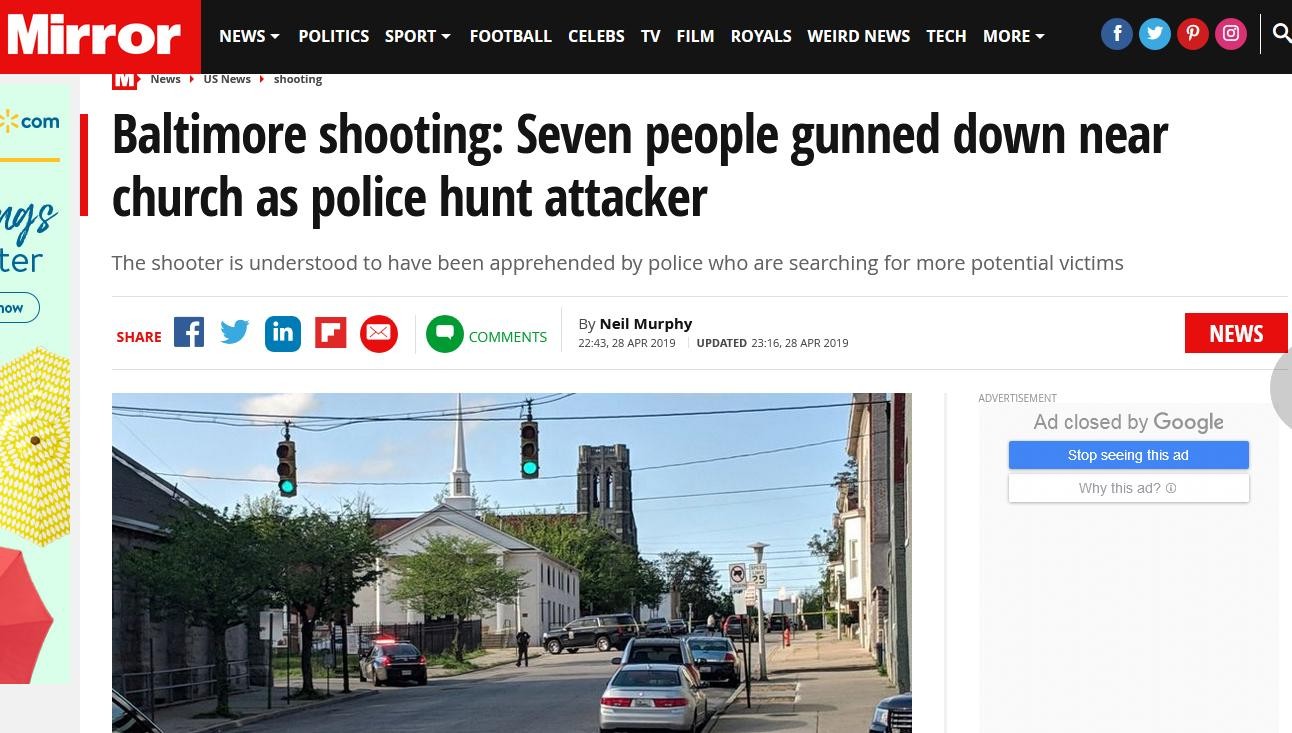Open the COMMENTS section
The height and width of the screenshot is (733, 1292).
tap(487, 335)
